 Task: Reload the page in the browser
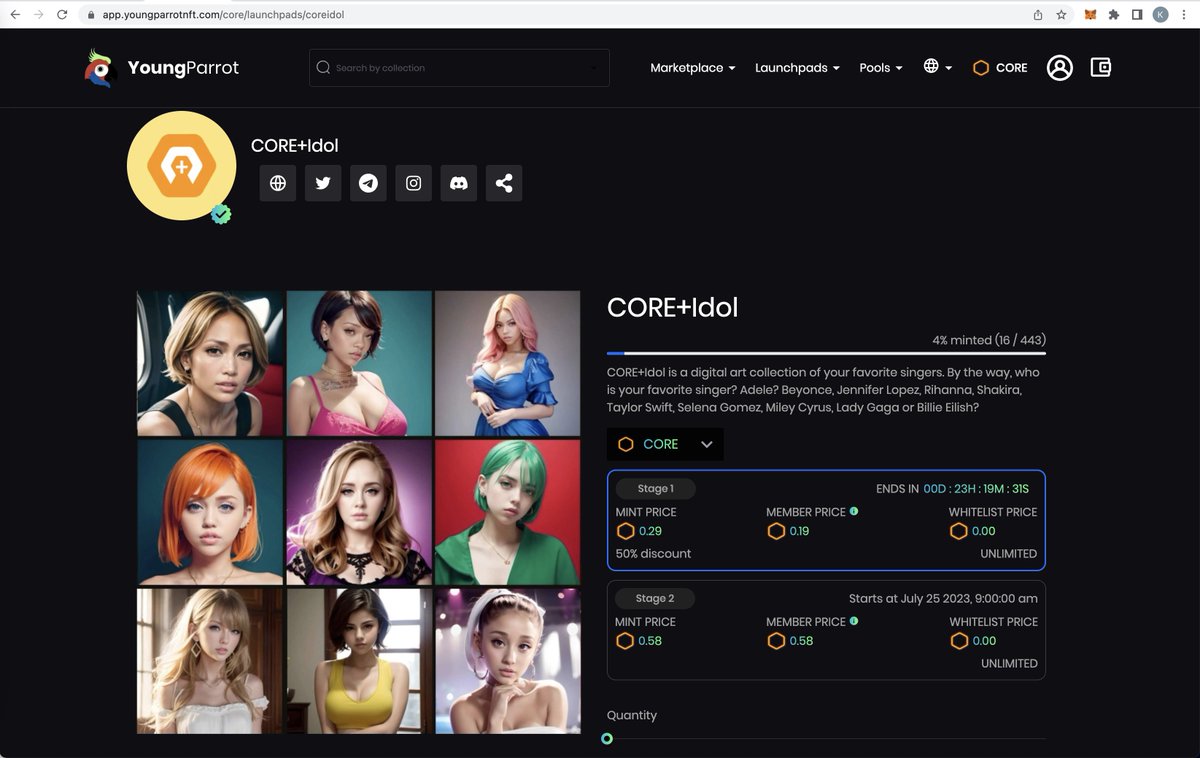coord(62,15)
